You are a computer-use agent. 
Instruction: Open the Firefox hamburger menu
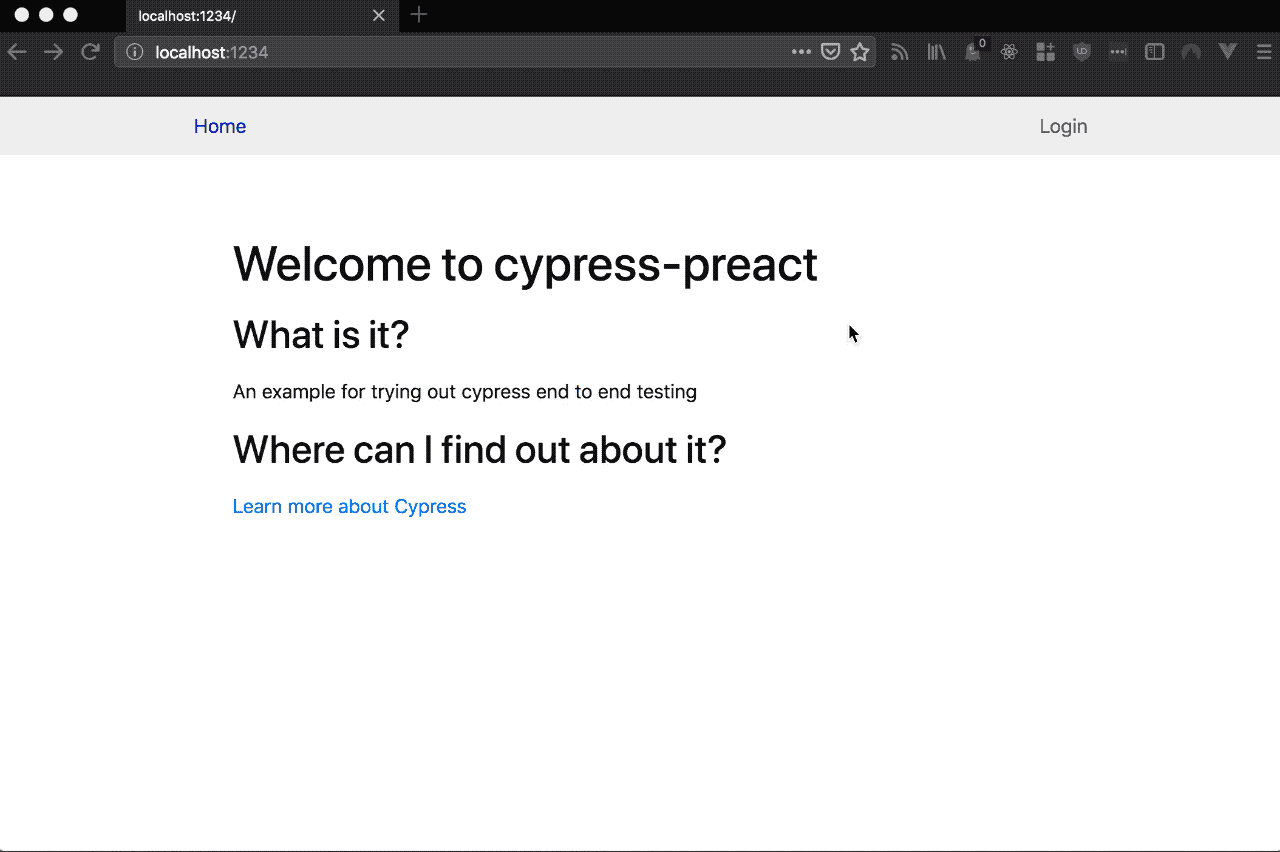pyautogui.click(x=1264, y=52)
